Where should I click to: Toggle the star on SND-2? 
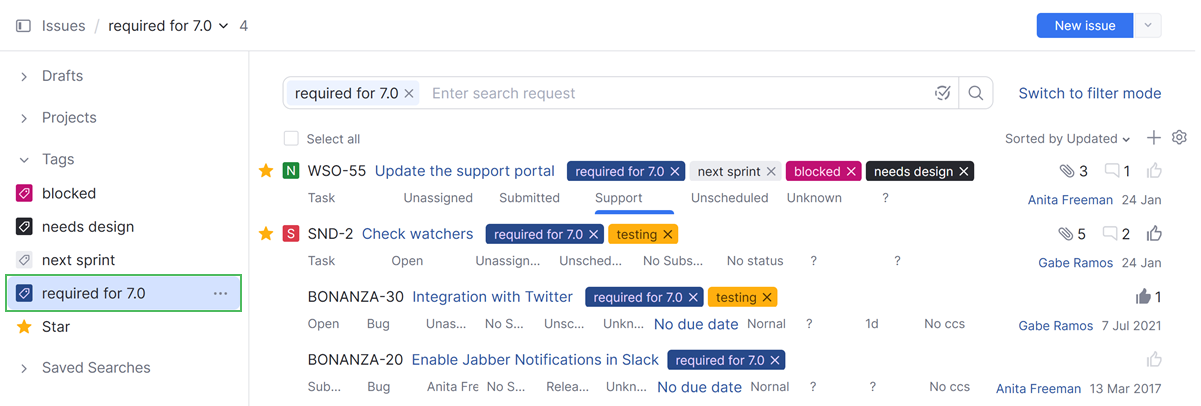(x=266, y=234)
